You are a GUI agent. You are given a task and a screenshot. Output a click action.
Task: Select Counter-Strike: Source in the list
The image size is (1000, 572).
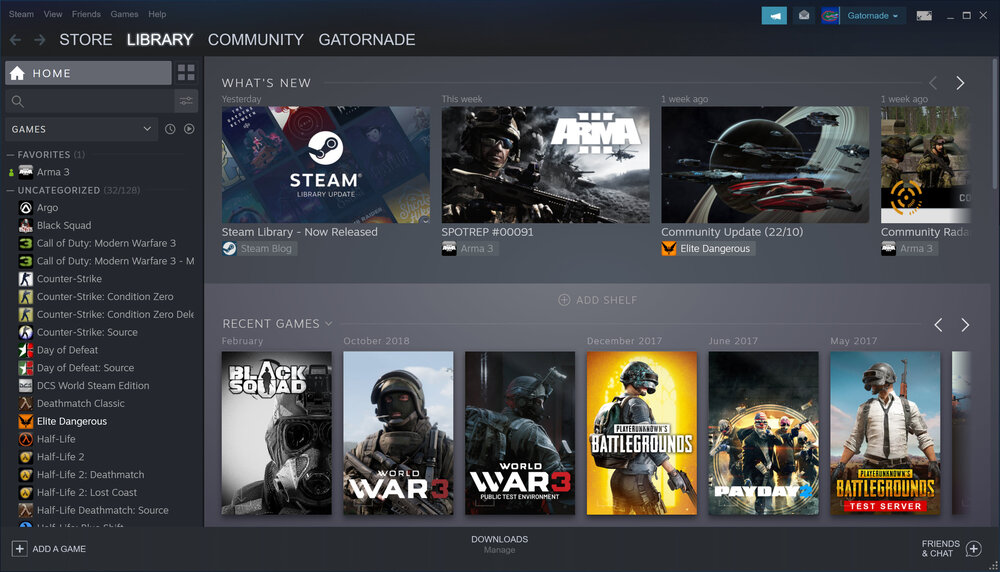click(87, 332)
